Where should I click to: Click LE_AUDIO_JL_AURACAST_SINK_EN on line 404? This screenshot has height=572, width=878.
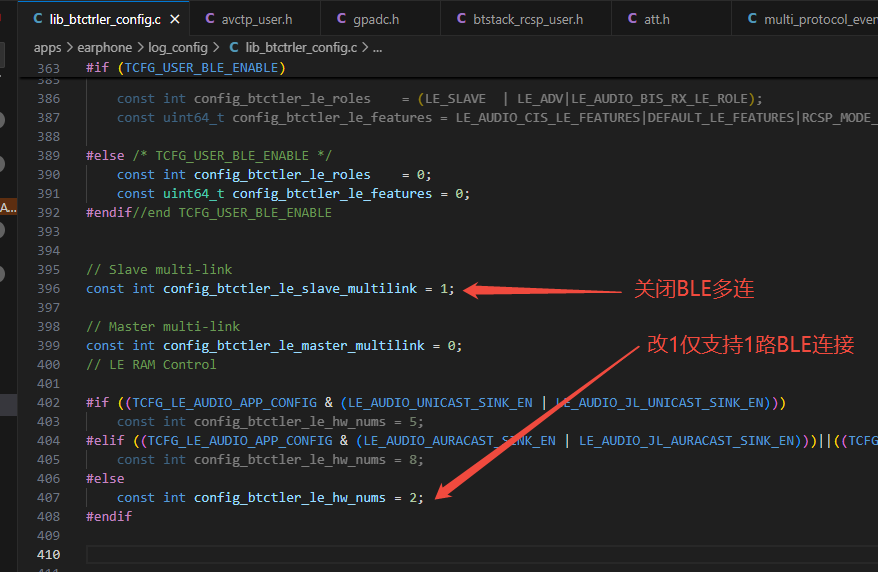[x=686, y=441]
